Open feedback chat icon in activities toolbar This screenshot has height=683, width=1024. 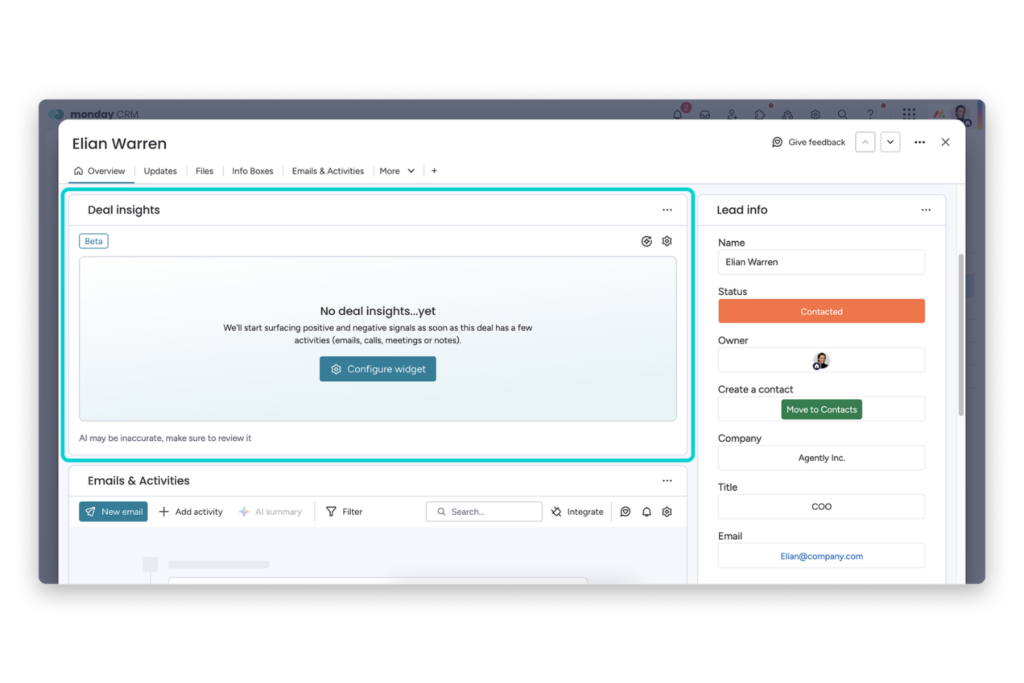pos(626,512)
